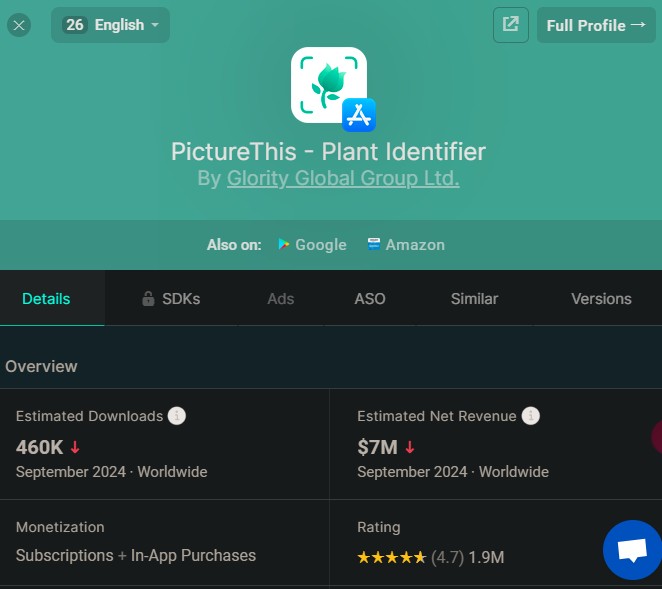This screenshot has width=662, height=589.
Task: Click the PictureThis app icon
Action: [326, 85]
